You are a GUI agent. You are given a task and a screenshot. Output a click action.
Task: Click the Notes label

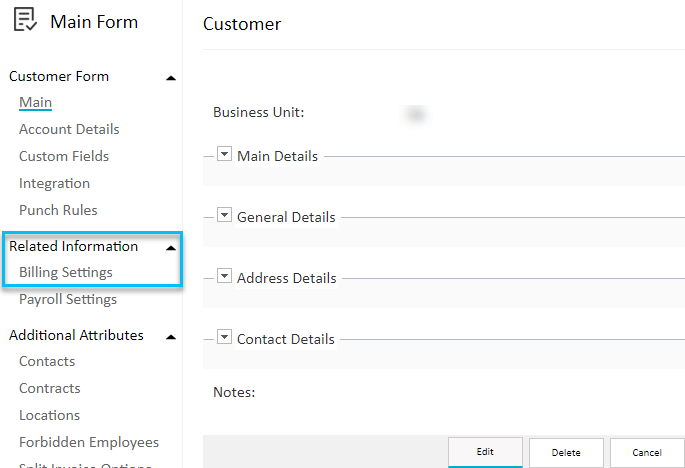pyautogui.click(x=234, y=392)
